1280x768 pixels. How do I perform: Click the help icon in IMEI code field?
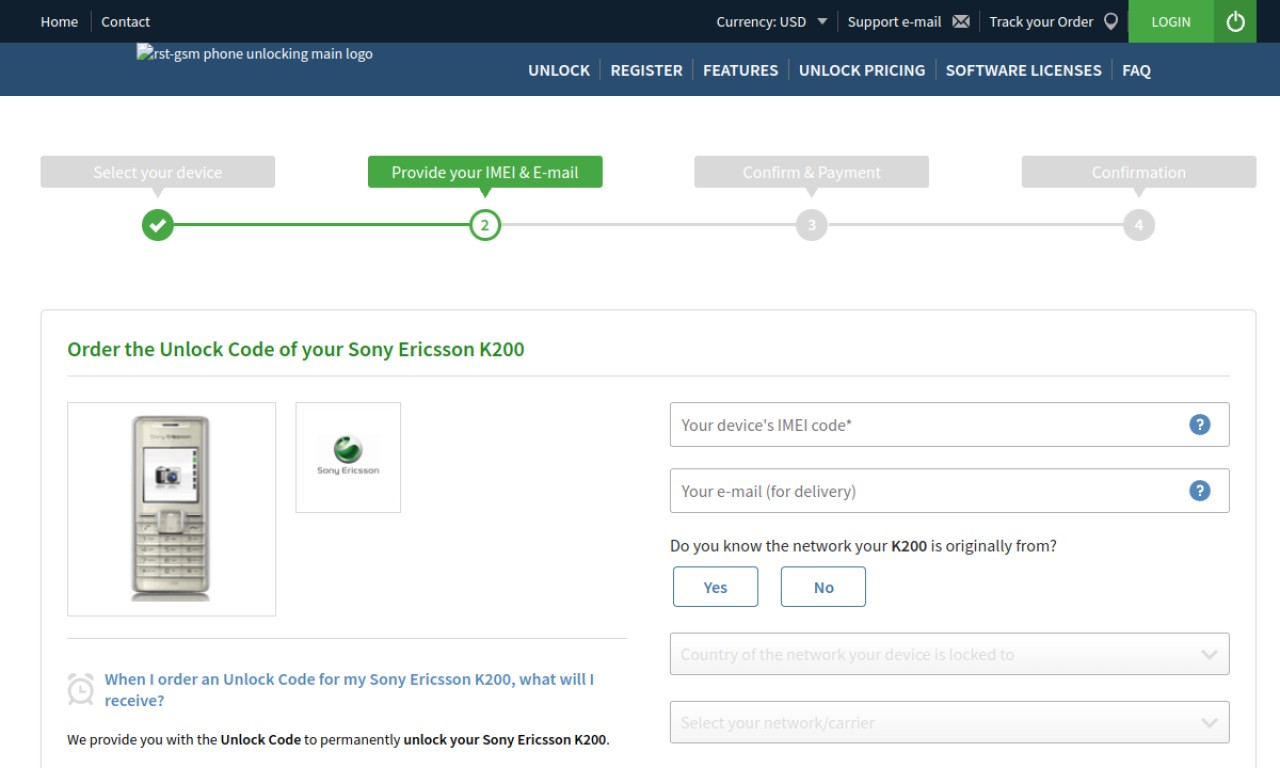click(x=1200, y=424)
